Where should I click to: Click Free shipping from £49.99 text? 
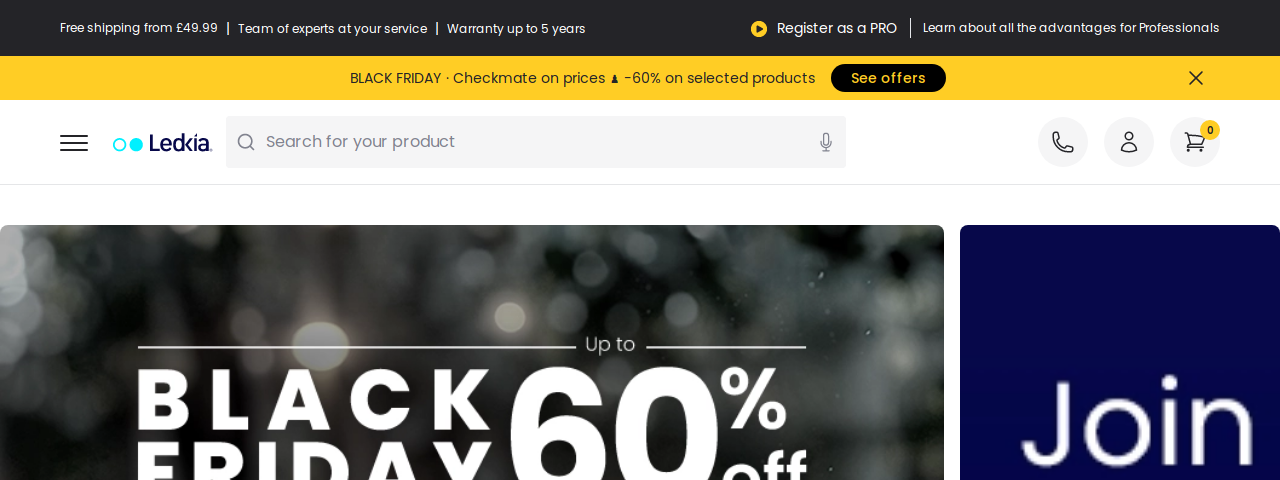[139, 28]
